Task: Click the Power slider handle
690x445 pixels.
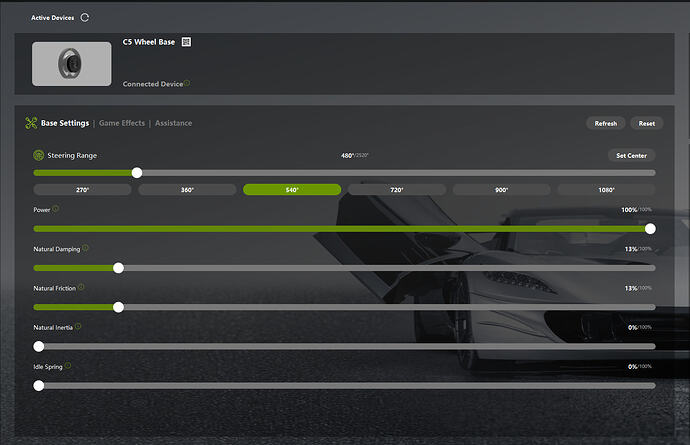Action: tap(650, 228)
